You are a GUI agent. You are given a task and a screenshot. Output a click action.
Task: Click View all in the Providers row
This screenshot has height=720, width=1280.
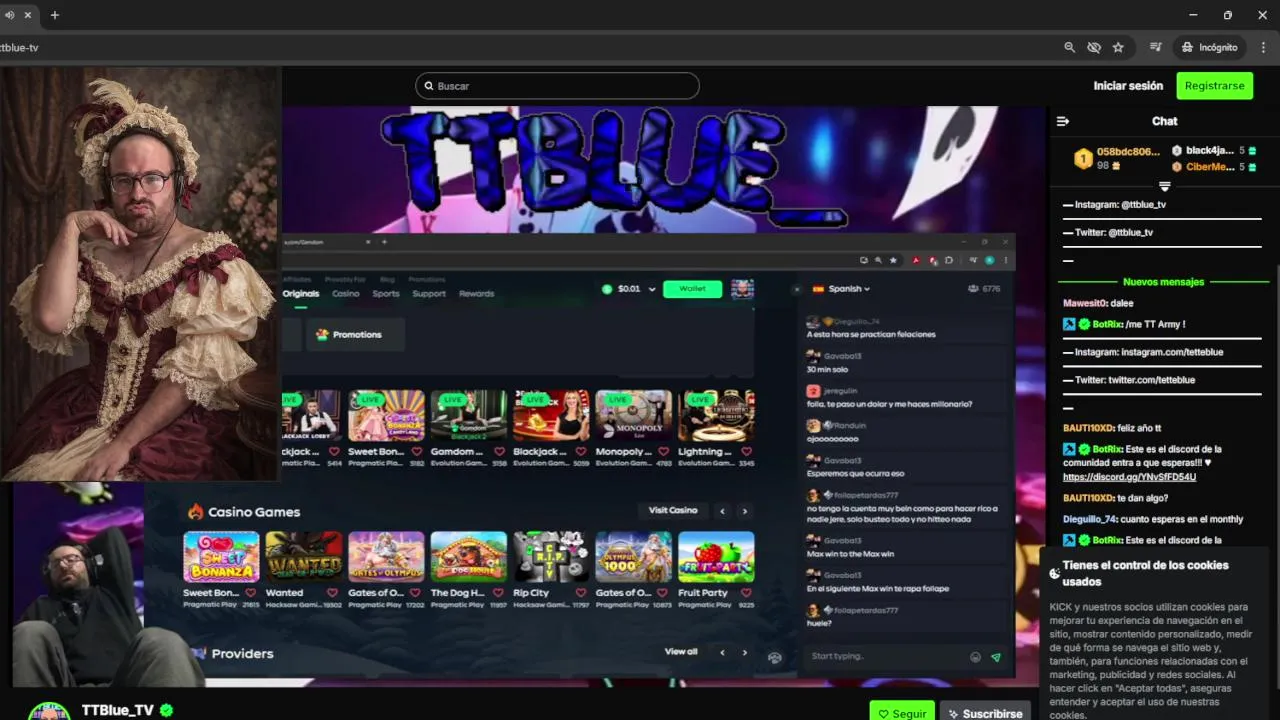[681, 652]
